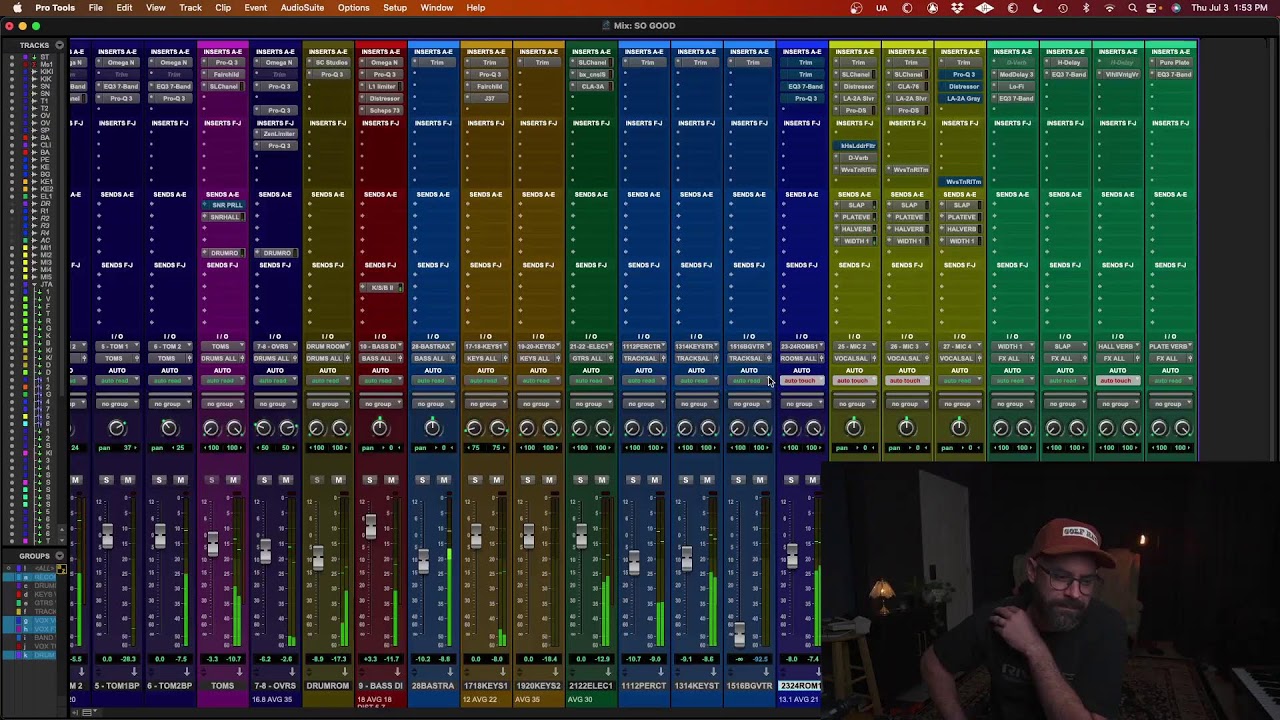This screenshot has height=720, width=1280.
Task: Click the UA menu bar icon
Action: click(881, 8)
